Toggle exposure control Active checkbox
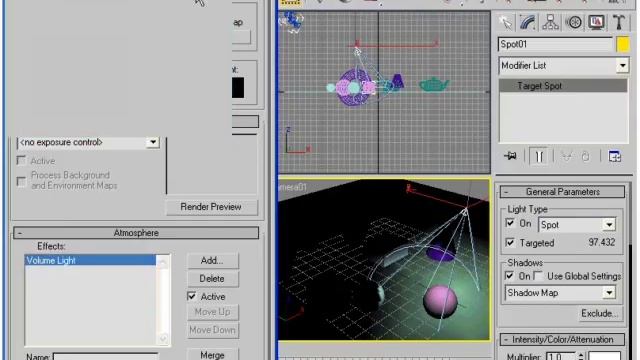Screen dimensions: 640x360 (x=21, y=160)
